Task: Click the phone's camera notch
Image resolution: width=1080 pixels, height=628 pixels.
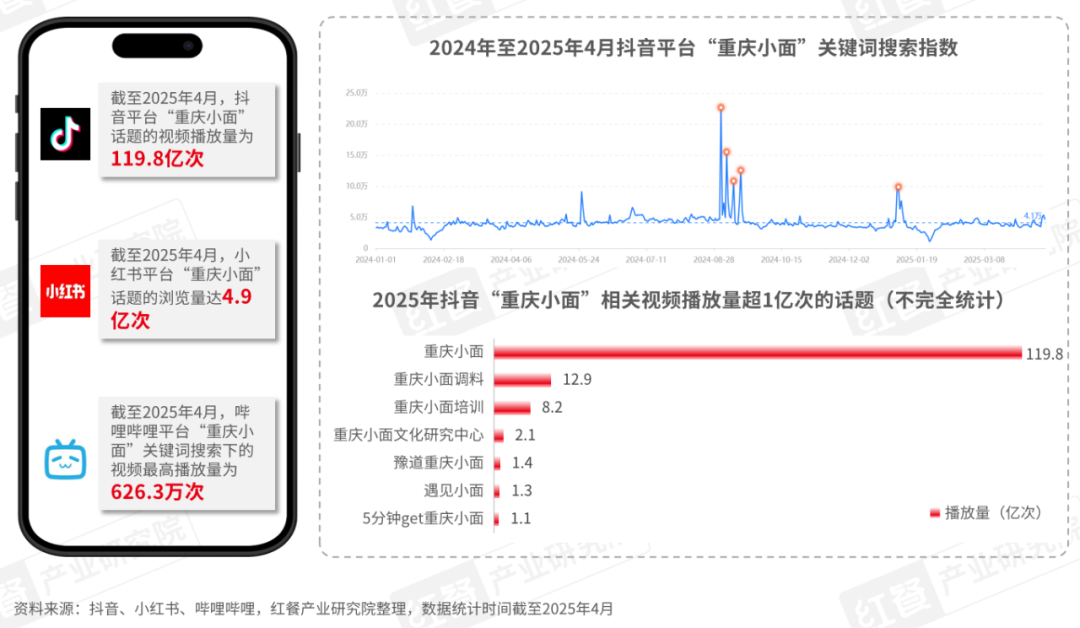Action: coord(157,46)
